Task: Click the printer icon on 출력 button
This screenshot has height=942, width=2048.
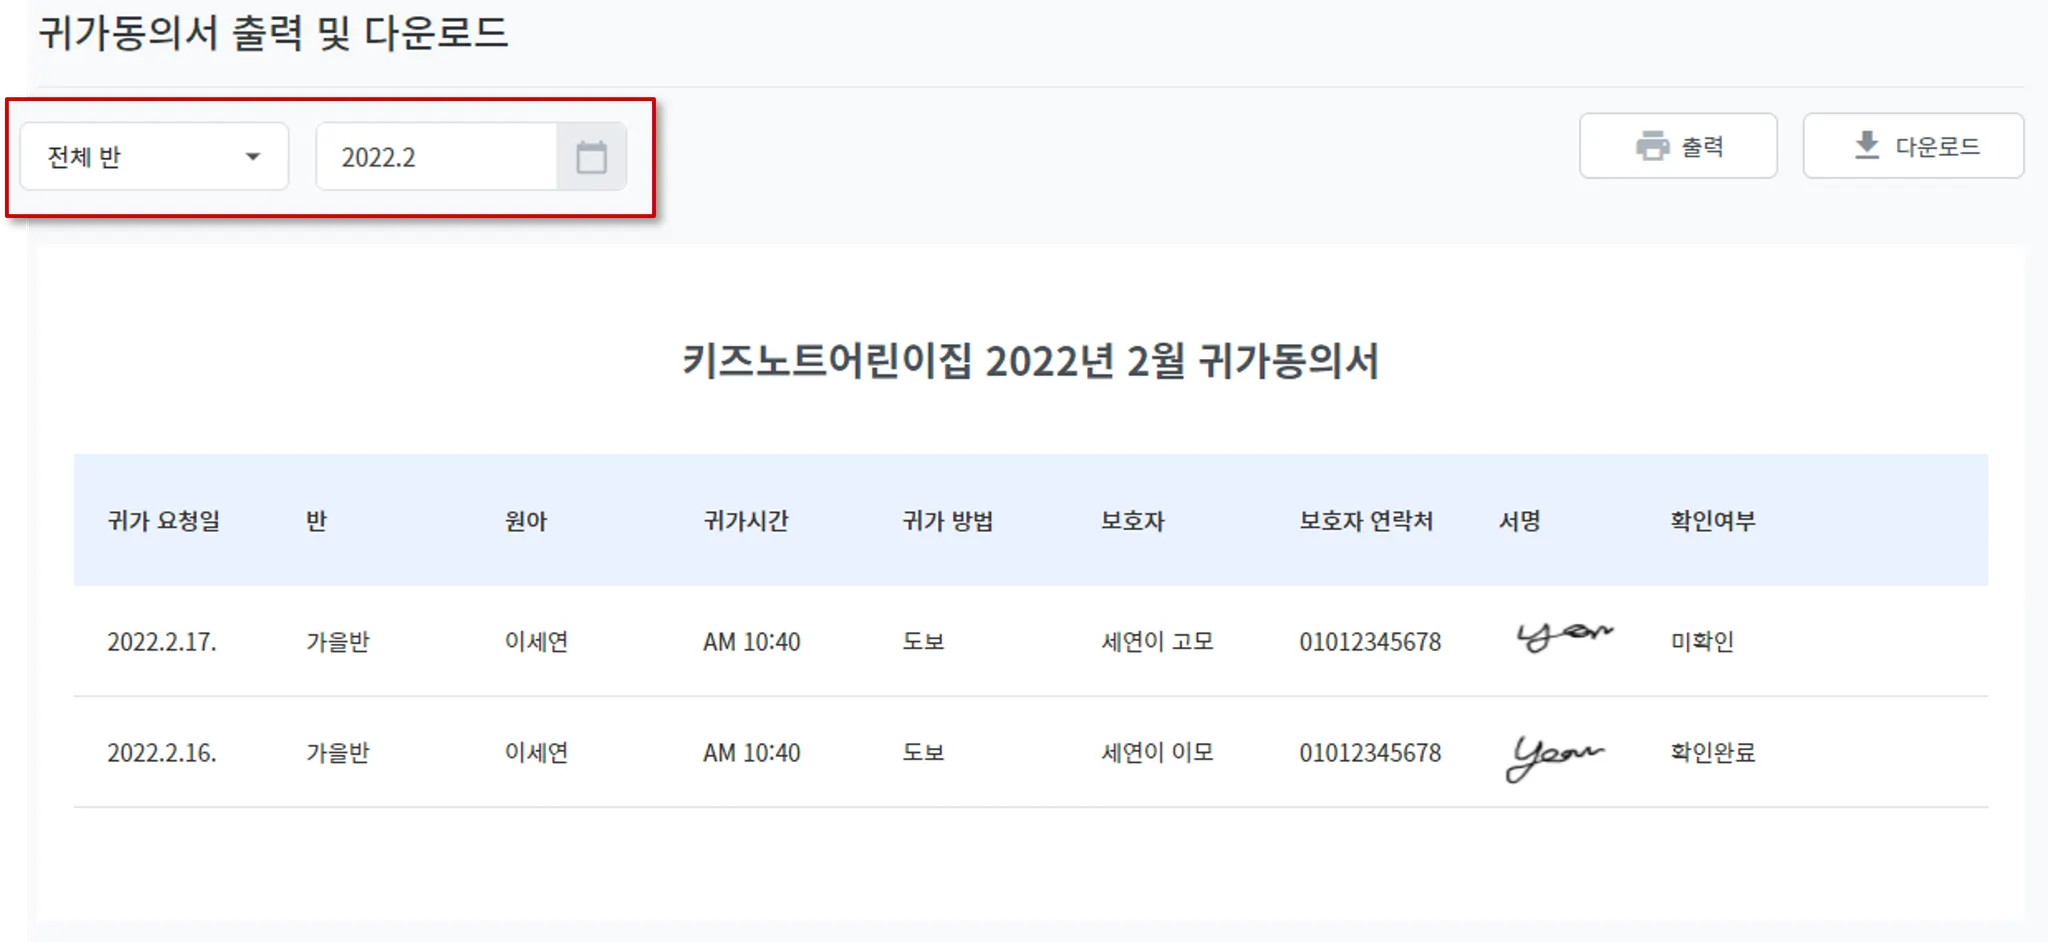Action: (x=1652, y=146)
